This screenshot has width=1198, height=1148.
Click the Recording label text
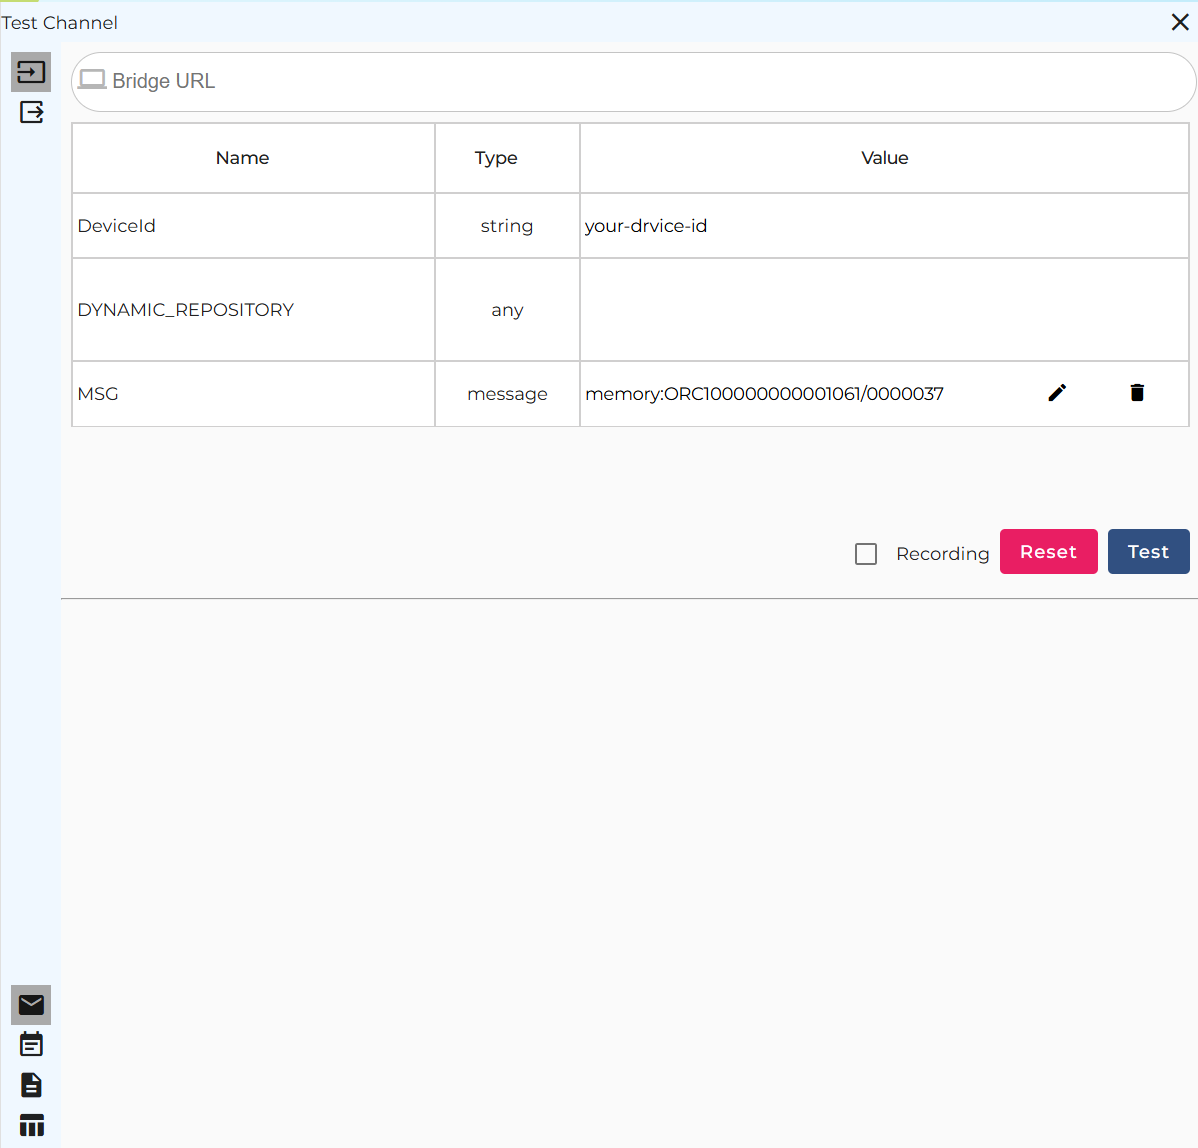coord(942,554)
